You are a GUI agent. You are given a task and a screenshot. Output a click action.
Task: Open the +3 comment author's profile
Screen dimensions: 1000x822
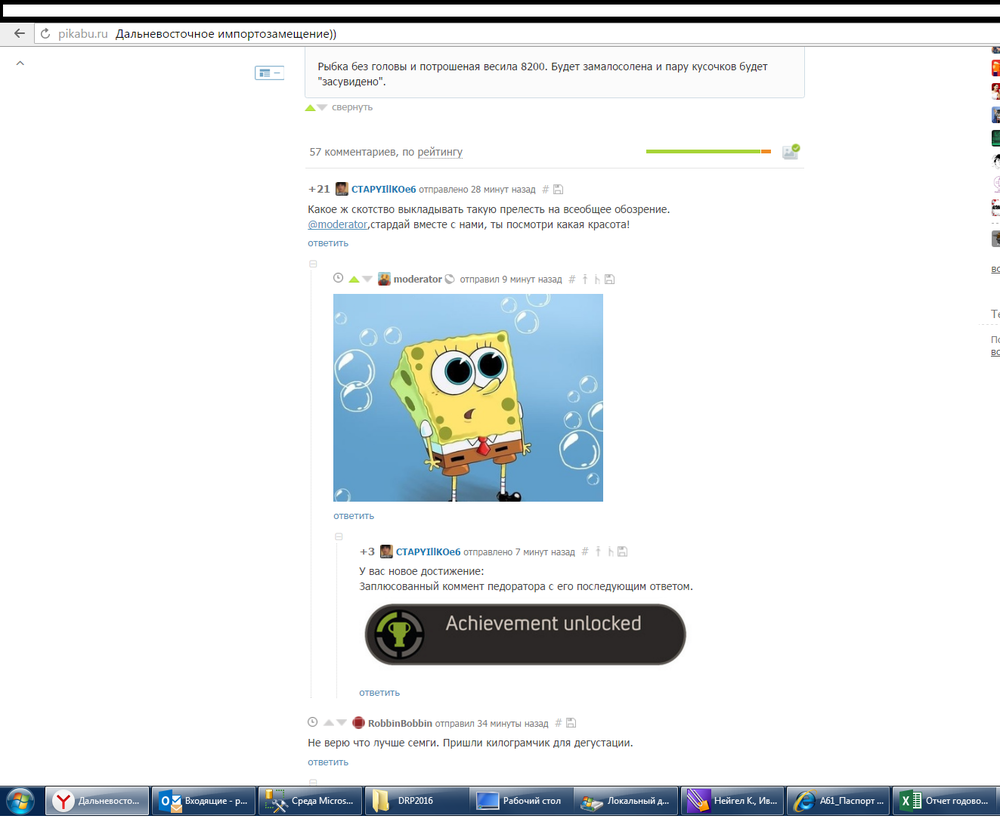(428, 552)
